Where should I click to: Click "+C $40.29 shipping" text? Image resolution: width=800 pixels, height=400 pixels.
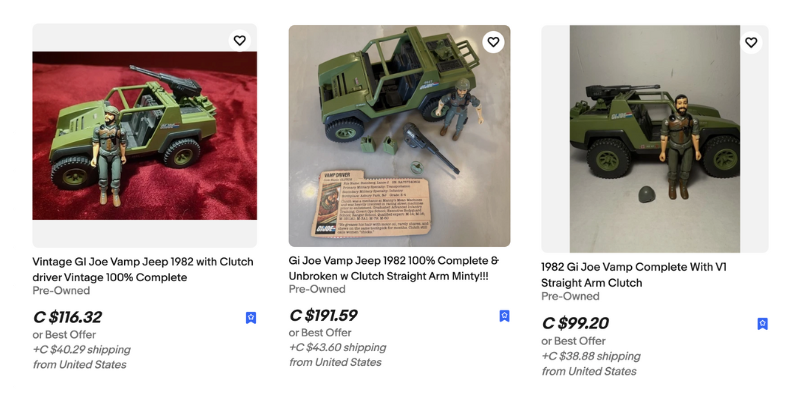coord(82,349)
